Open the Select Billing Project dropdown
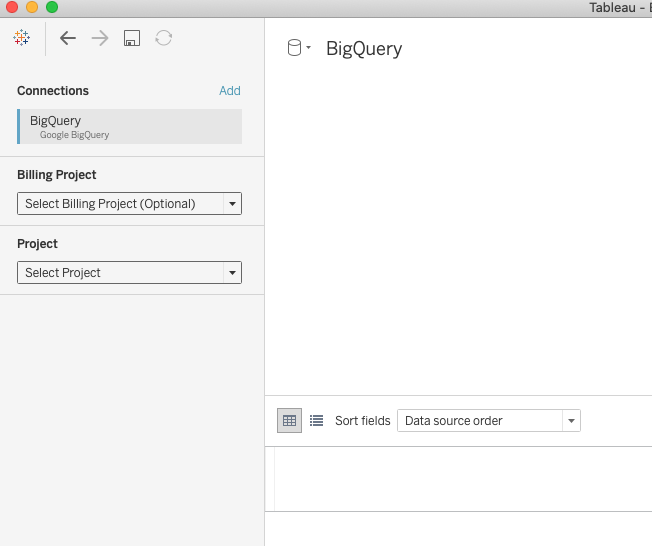The image size is (652, 546). (x=129, y=203)
